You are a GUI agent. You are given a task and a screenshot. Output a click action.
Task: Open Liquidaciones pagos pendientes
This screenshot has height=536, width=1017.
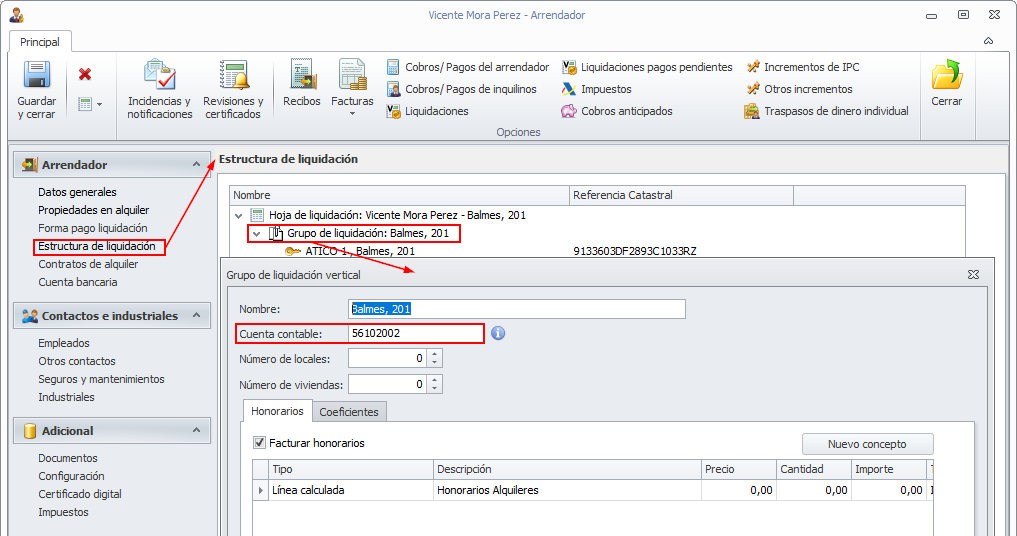point(647,67)
